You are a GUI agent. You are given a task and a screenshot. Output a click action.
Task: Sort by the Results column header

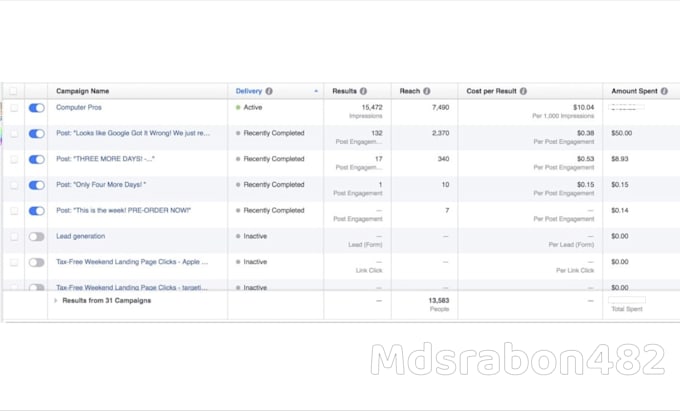point(344,91)
